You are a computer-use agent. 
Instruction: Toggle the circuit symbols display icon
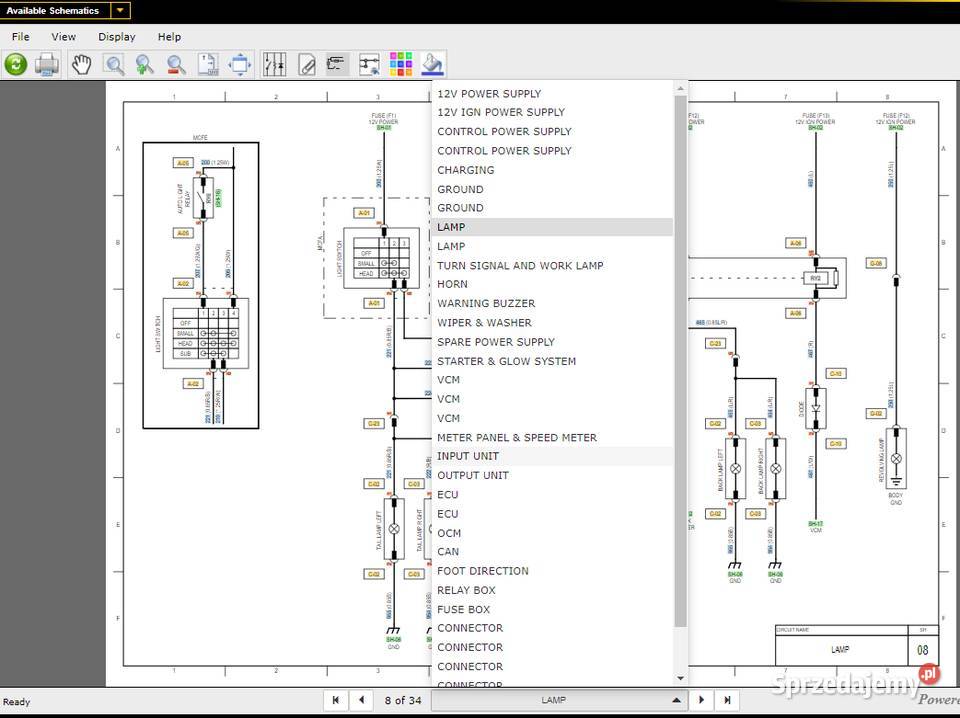point(275,63)
